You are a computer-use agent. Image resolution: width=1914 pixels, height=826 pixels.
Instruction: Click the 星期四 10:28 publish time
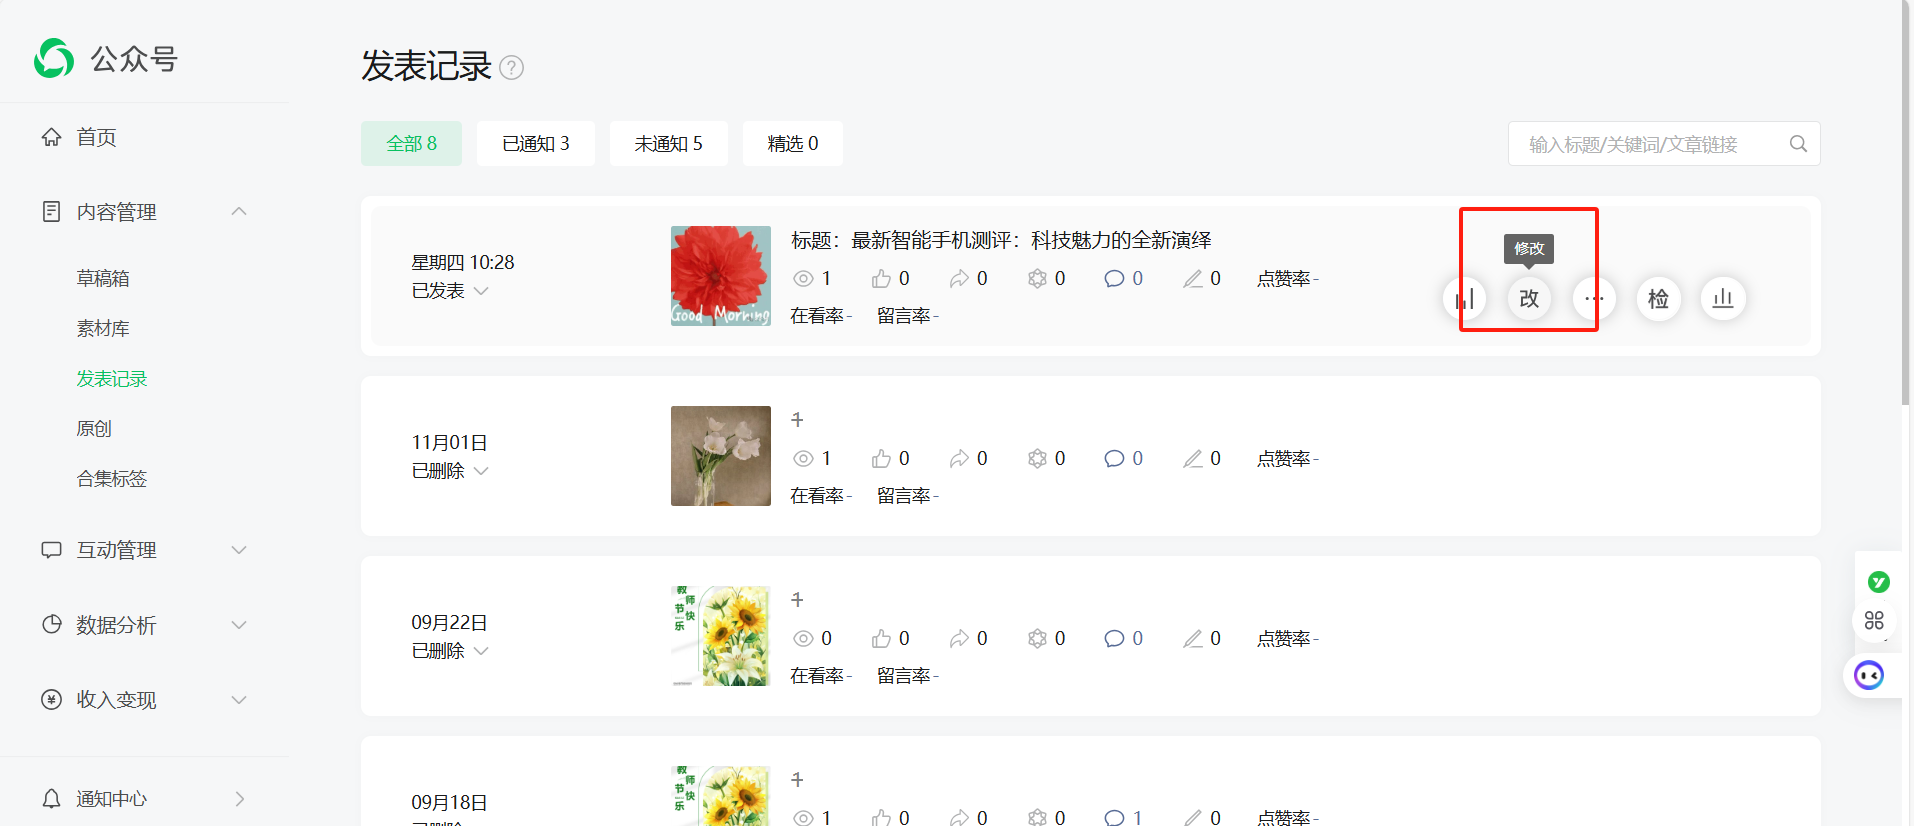463,262
